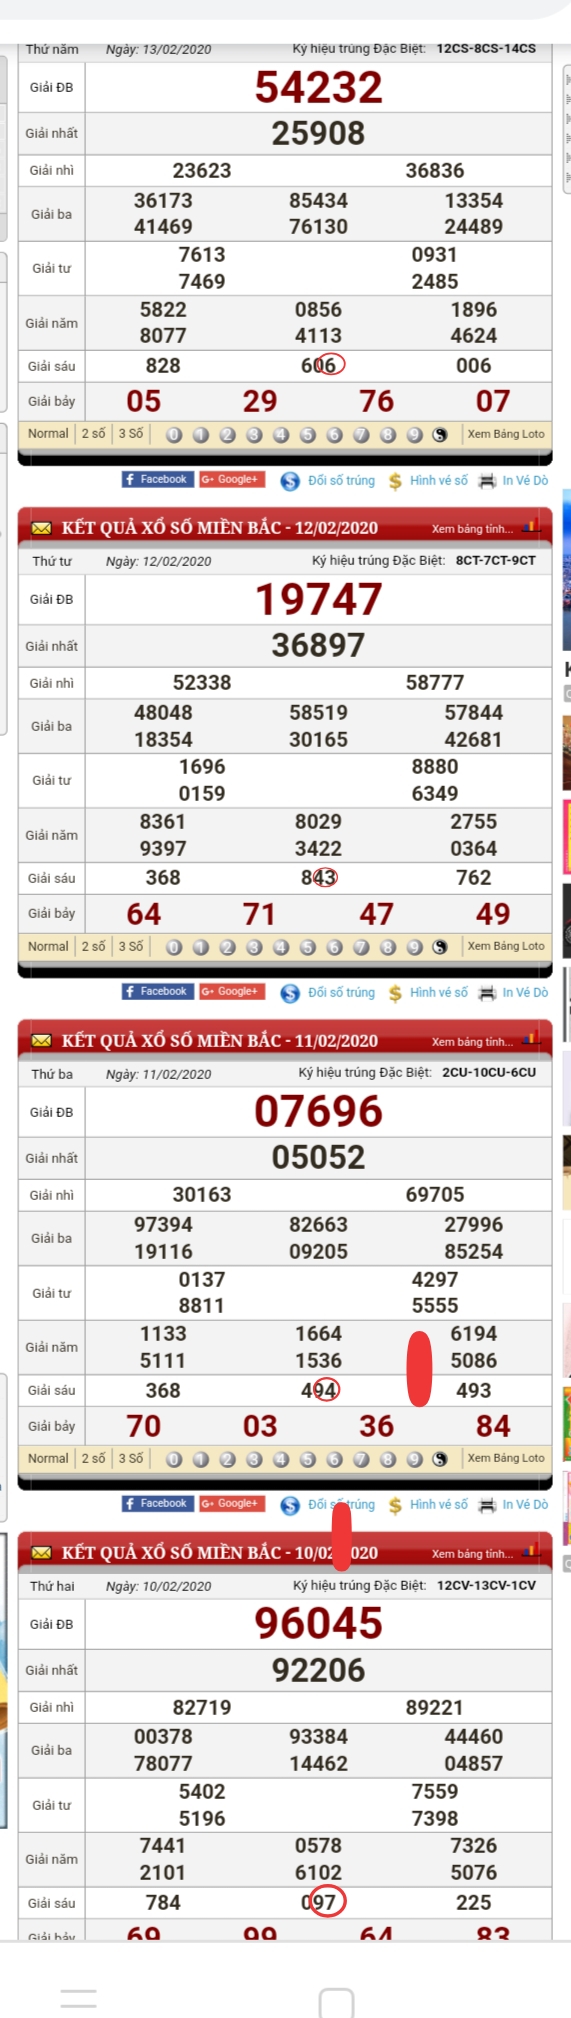Expand Xem Bảng Loto for 13/02/2020
The width and height of the screenshot is (571, 2018).
(506, 434)
